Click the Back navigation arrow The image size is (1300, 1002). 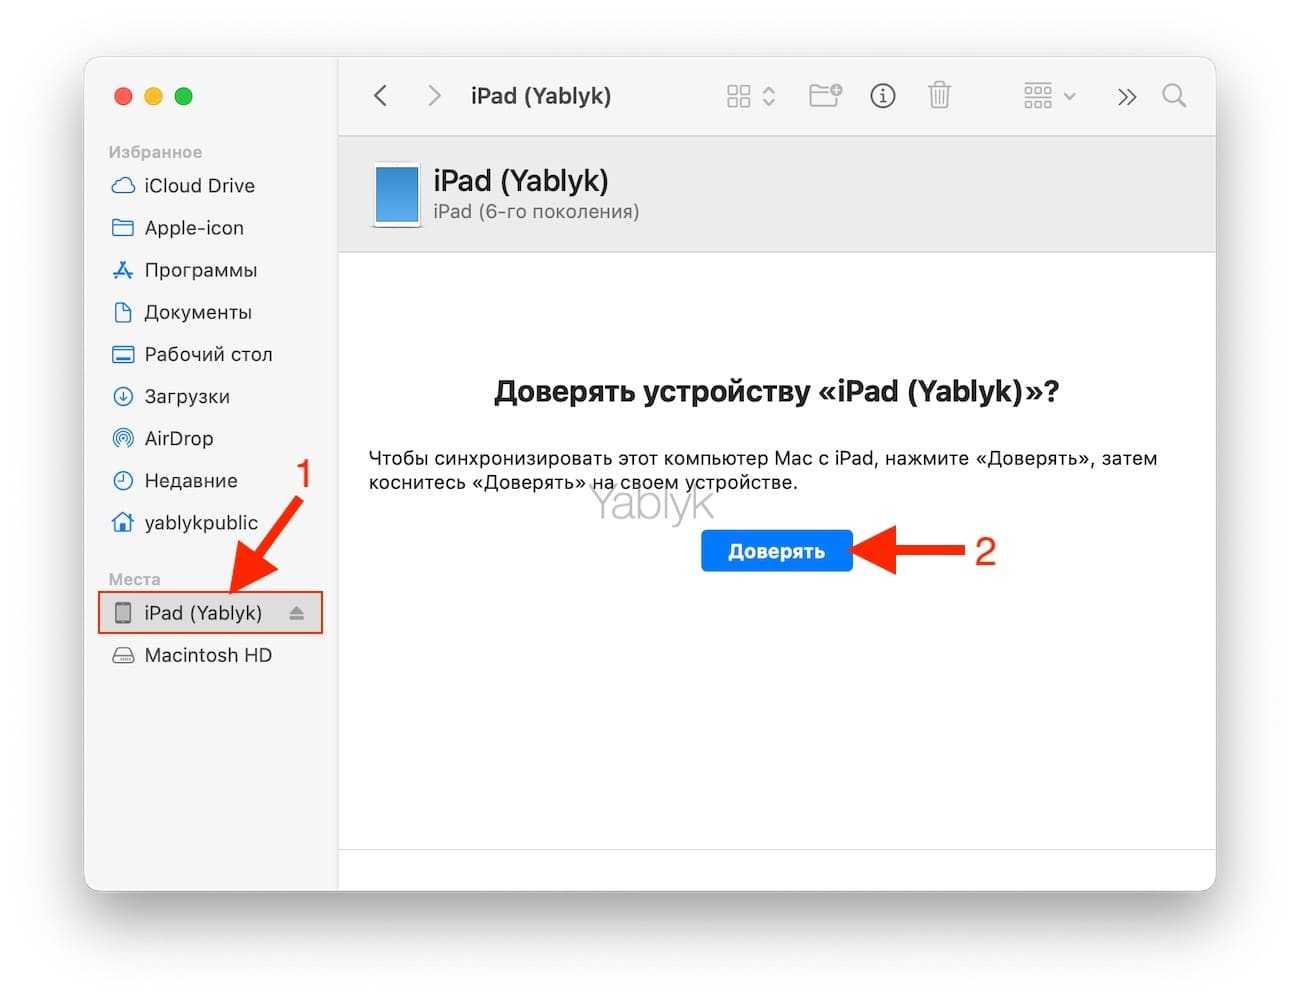[380, 96]
